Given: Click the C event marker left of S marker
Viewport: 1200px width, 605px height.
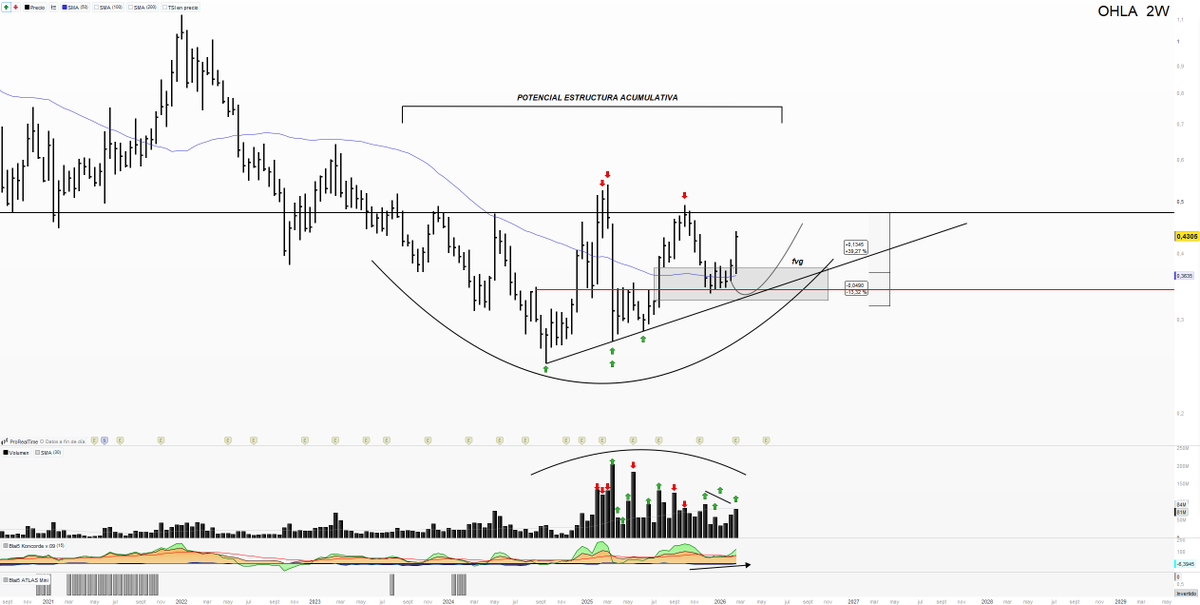Looking at the screenshot, I should coord(94,440).
